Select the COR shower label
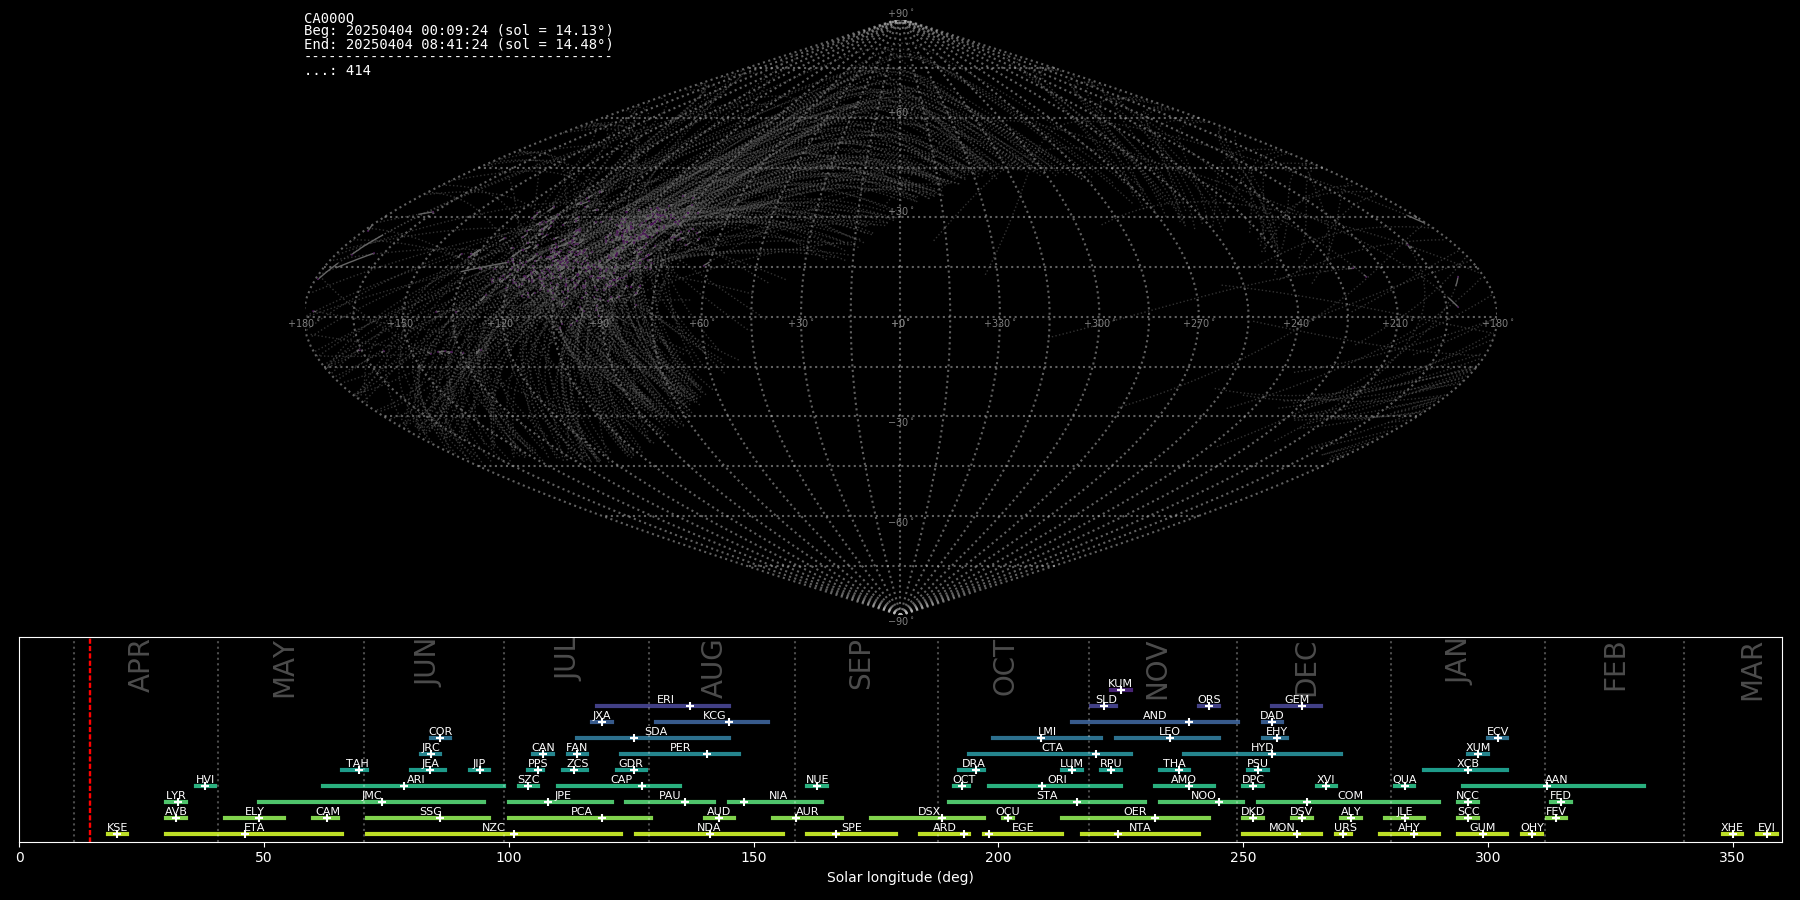Screen dimensions: 1800x900 tap(440, 732)
